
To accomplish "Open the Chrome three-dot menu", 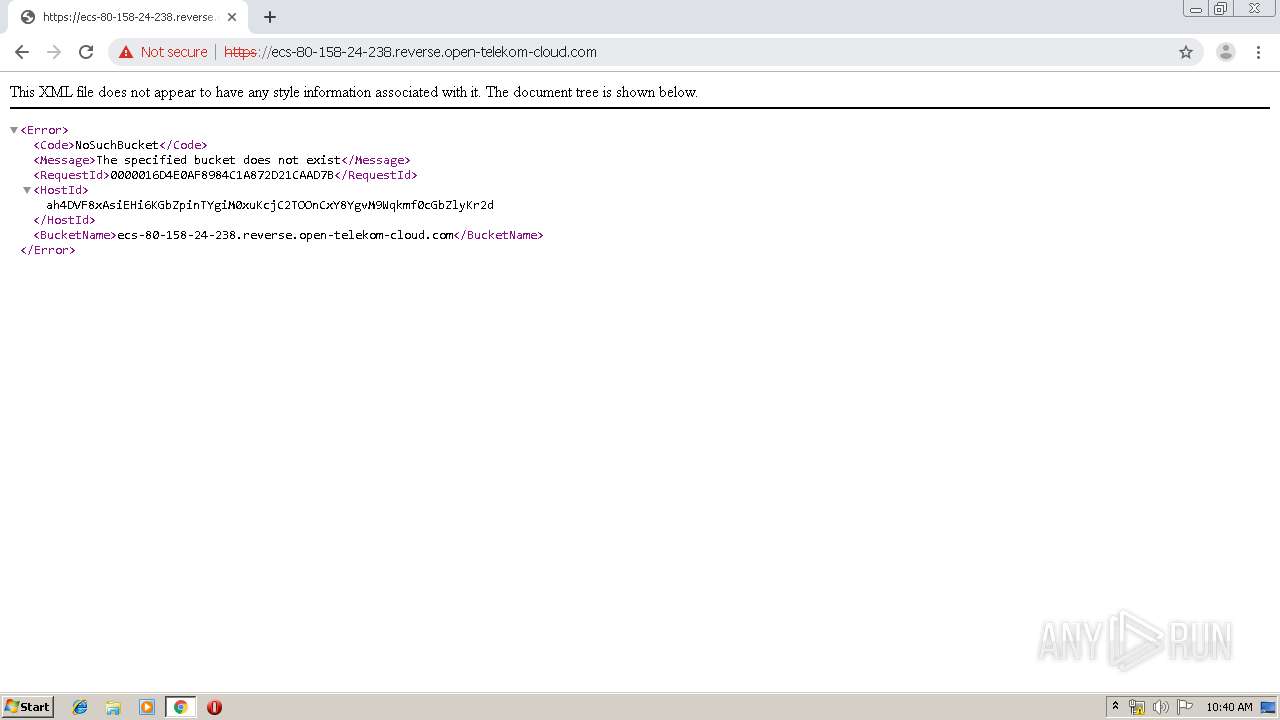I will (1259, 52).
